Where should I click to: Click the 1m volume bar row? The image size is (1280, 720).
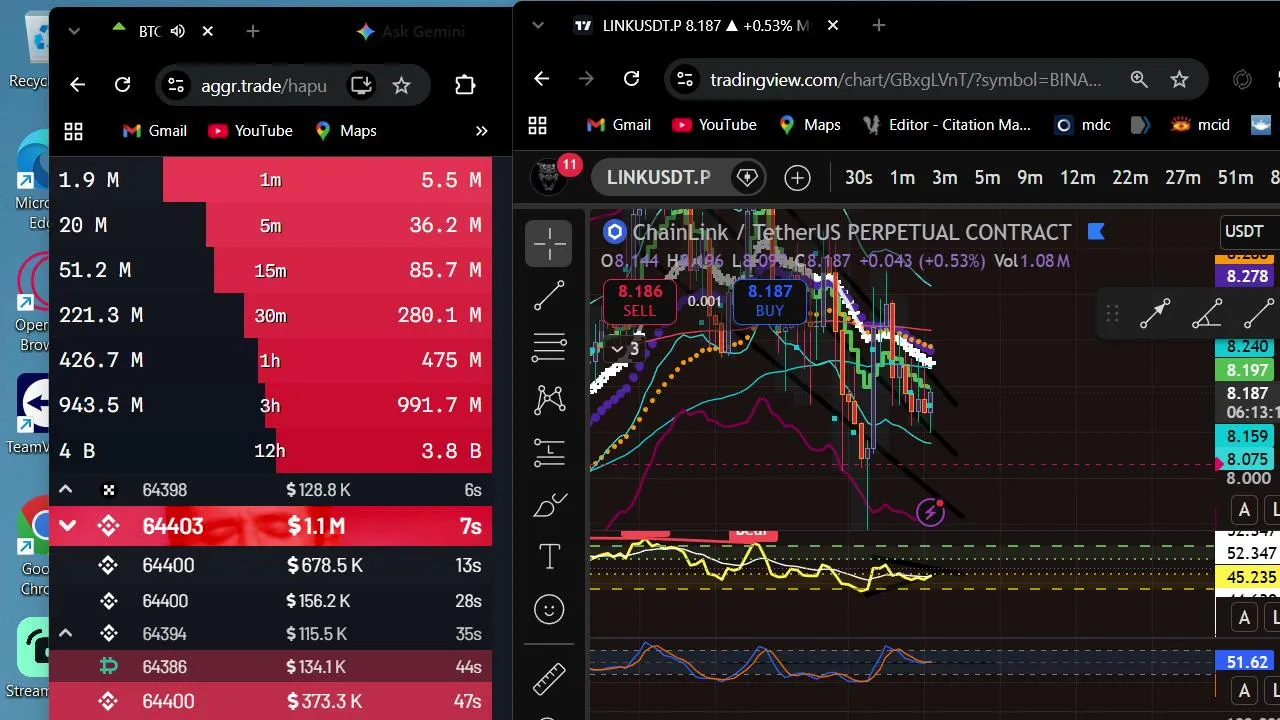pyautogui.click(x=270, y=180)
